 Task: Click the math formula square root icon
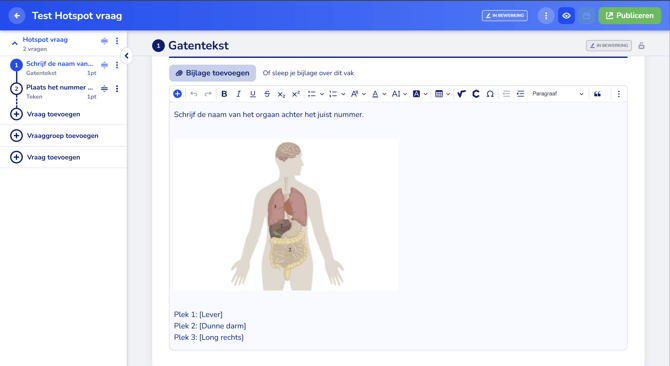[461, 94]
